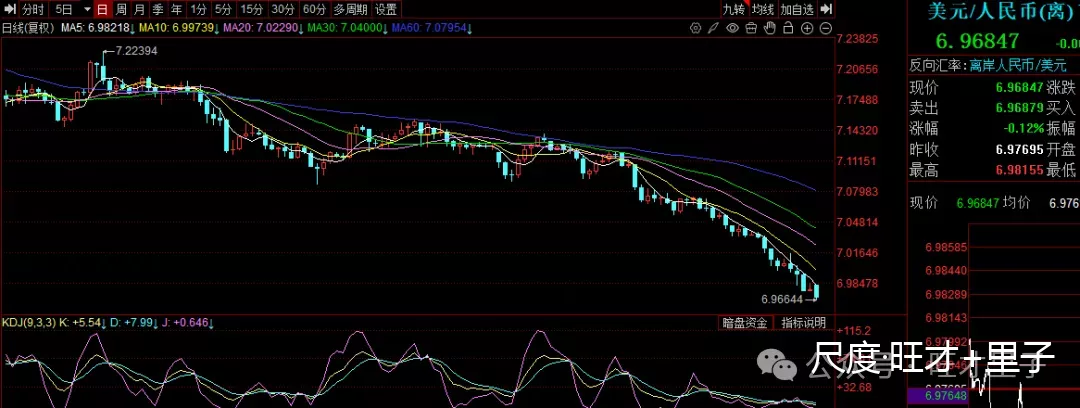The width and height of the screenshot is (1080, 408).
Task: Switch to 周 weekly chart
Action: [121, 9]
